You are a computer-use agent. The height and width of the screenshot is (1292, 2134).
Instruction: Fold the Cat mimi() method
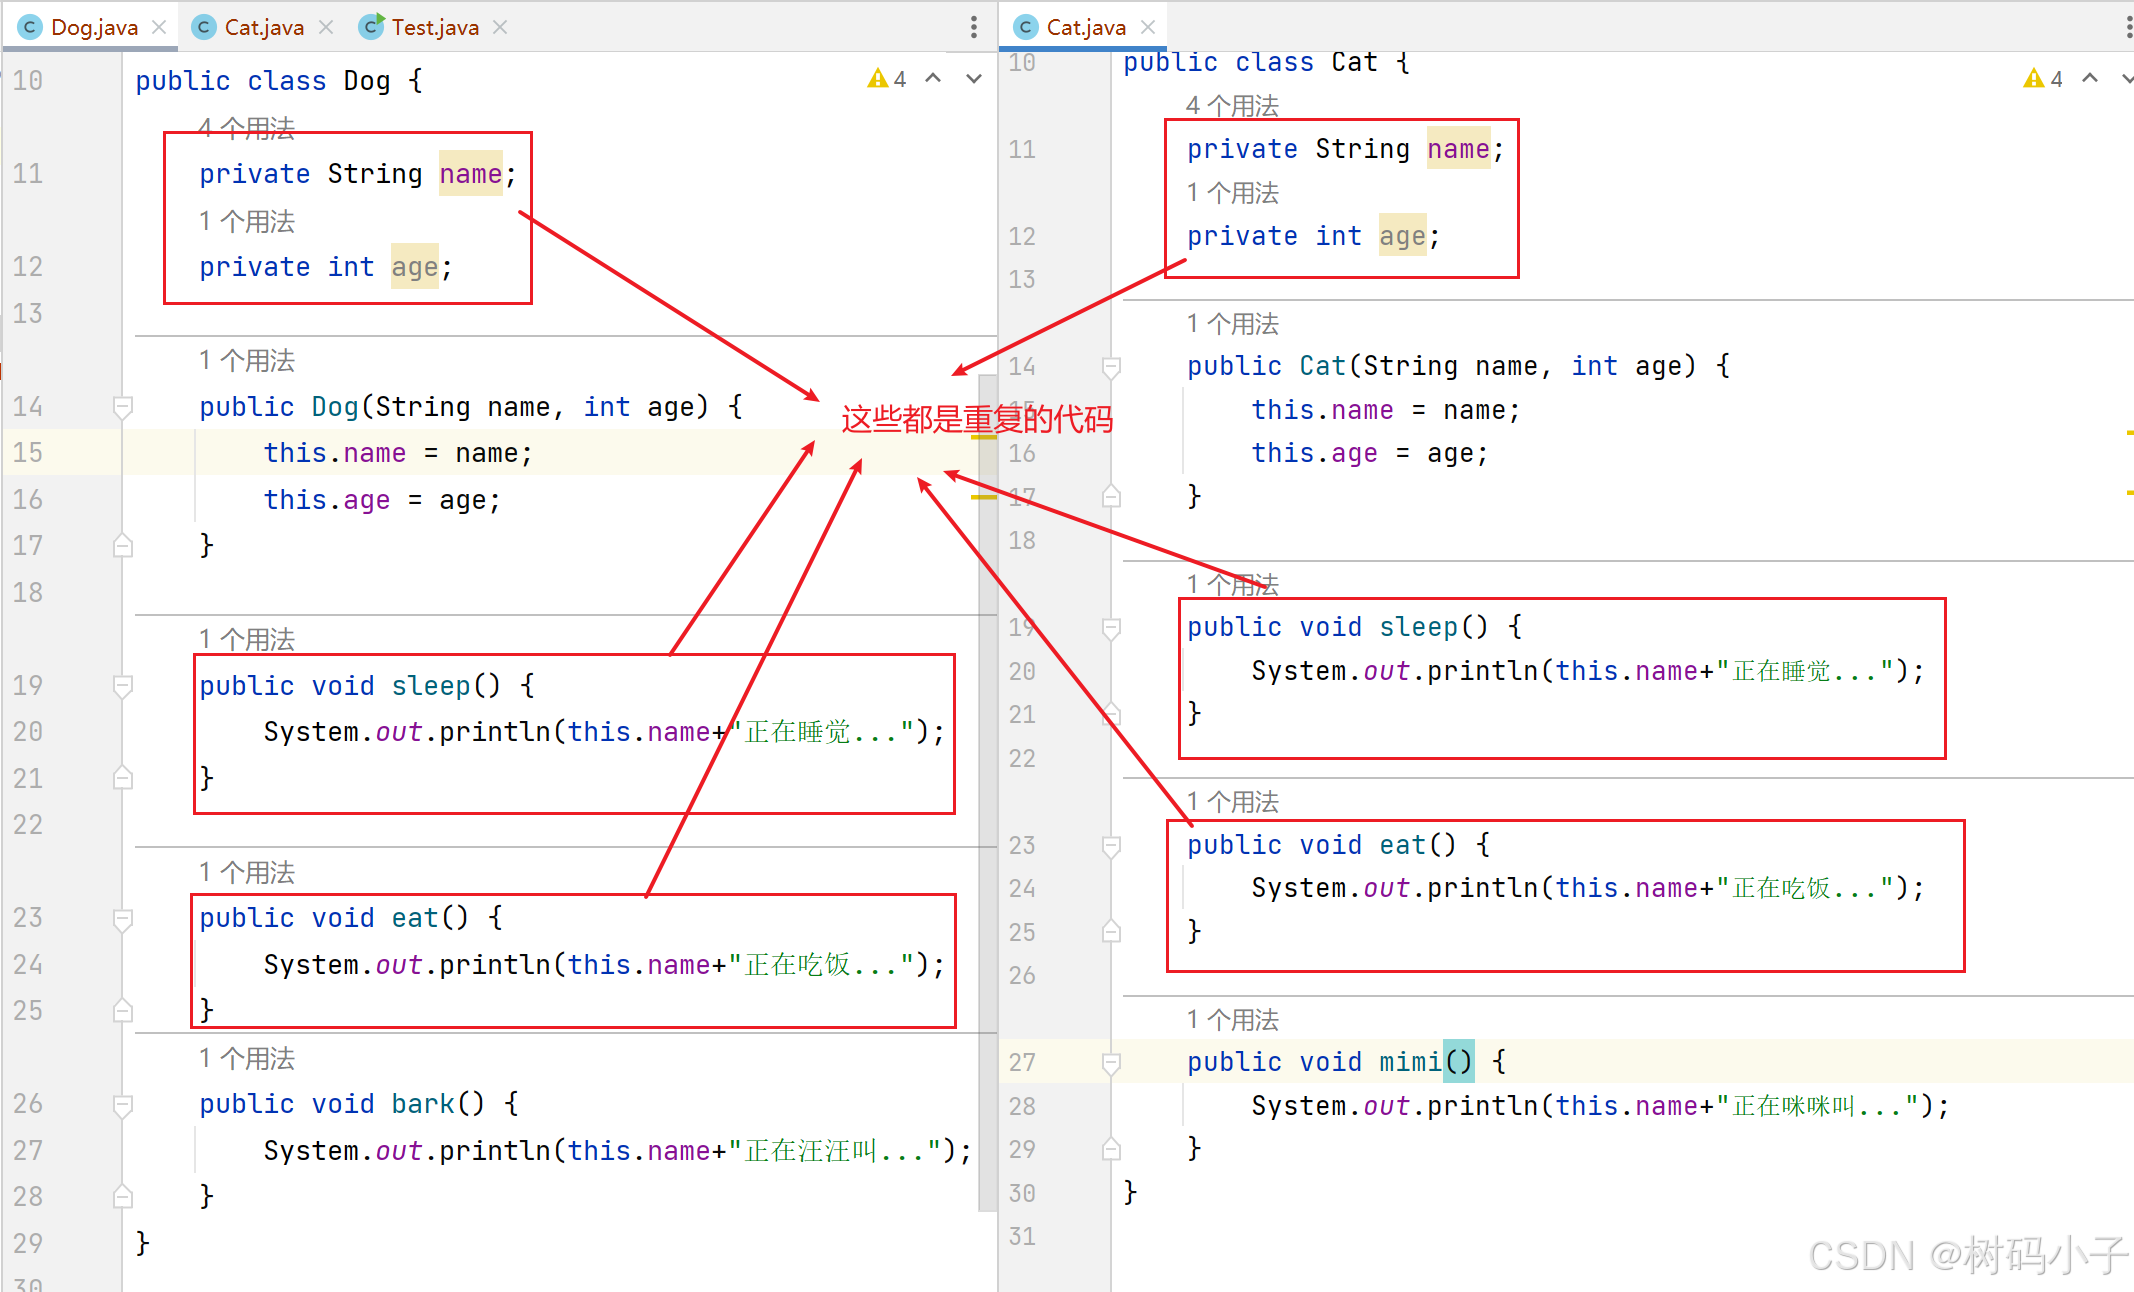[1111, 1062]
